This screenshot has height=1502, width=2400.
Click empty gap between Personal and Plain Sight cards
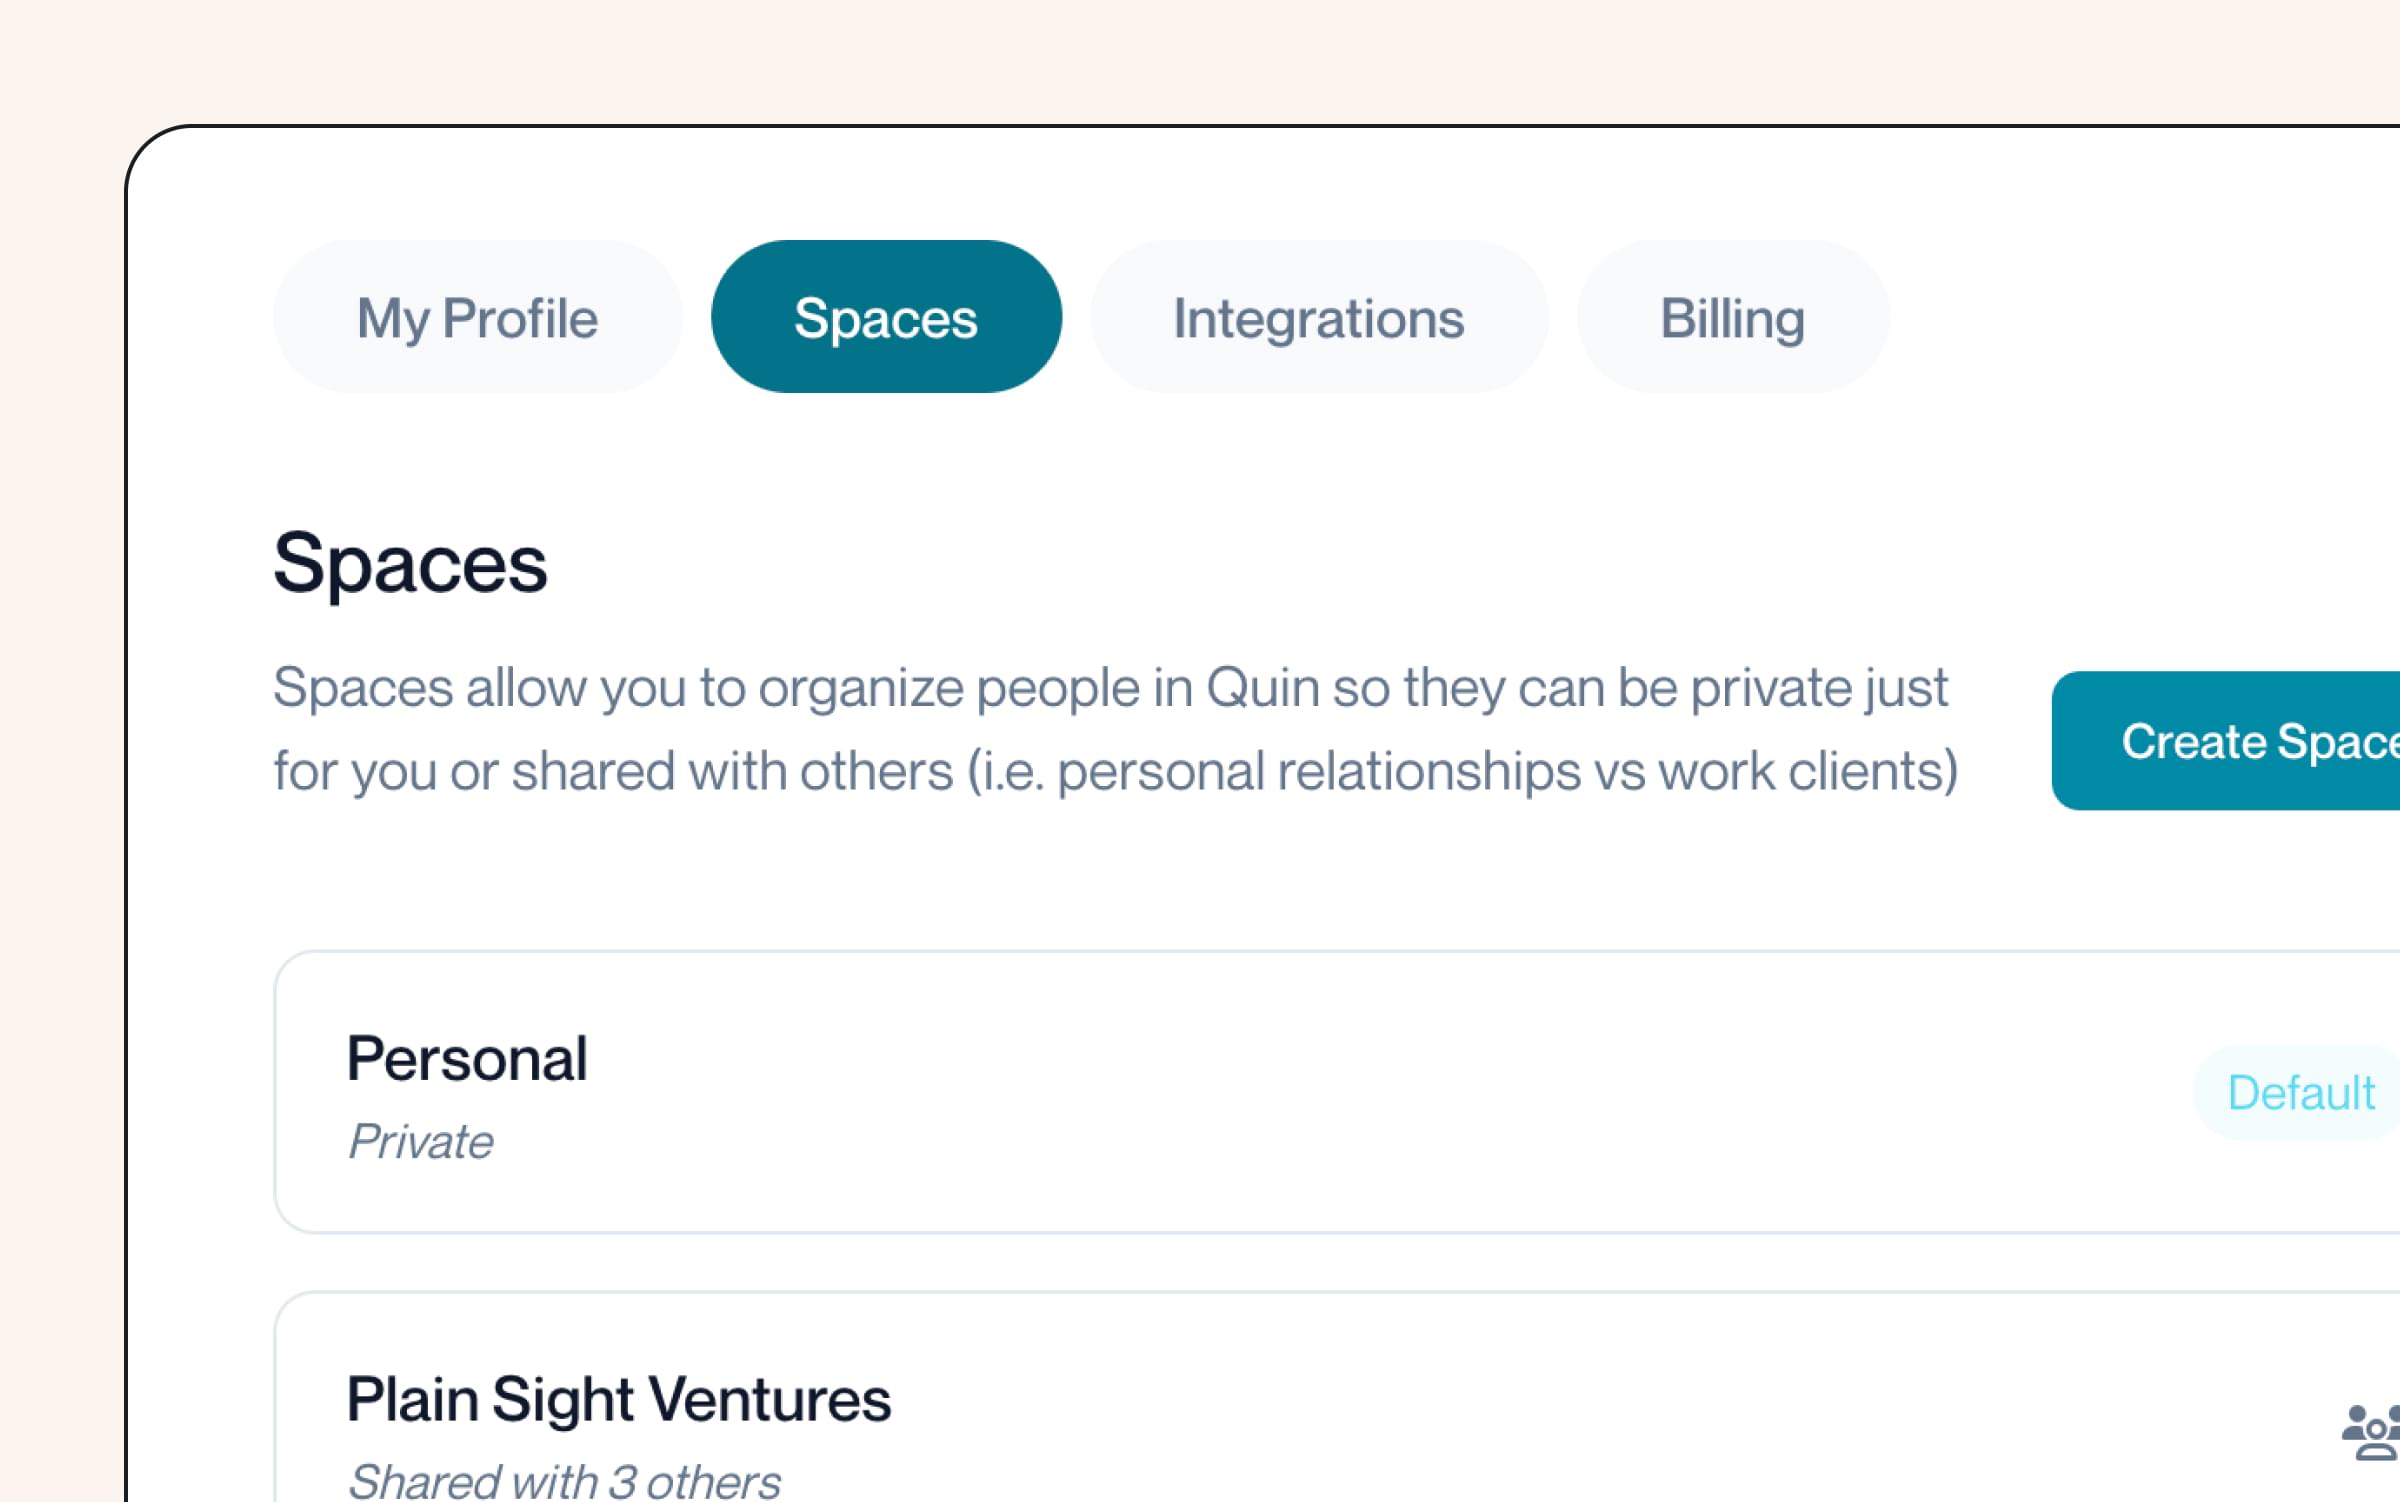[x=1337, y=1262]
